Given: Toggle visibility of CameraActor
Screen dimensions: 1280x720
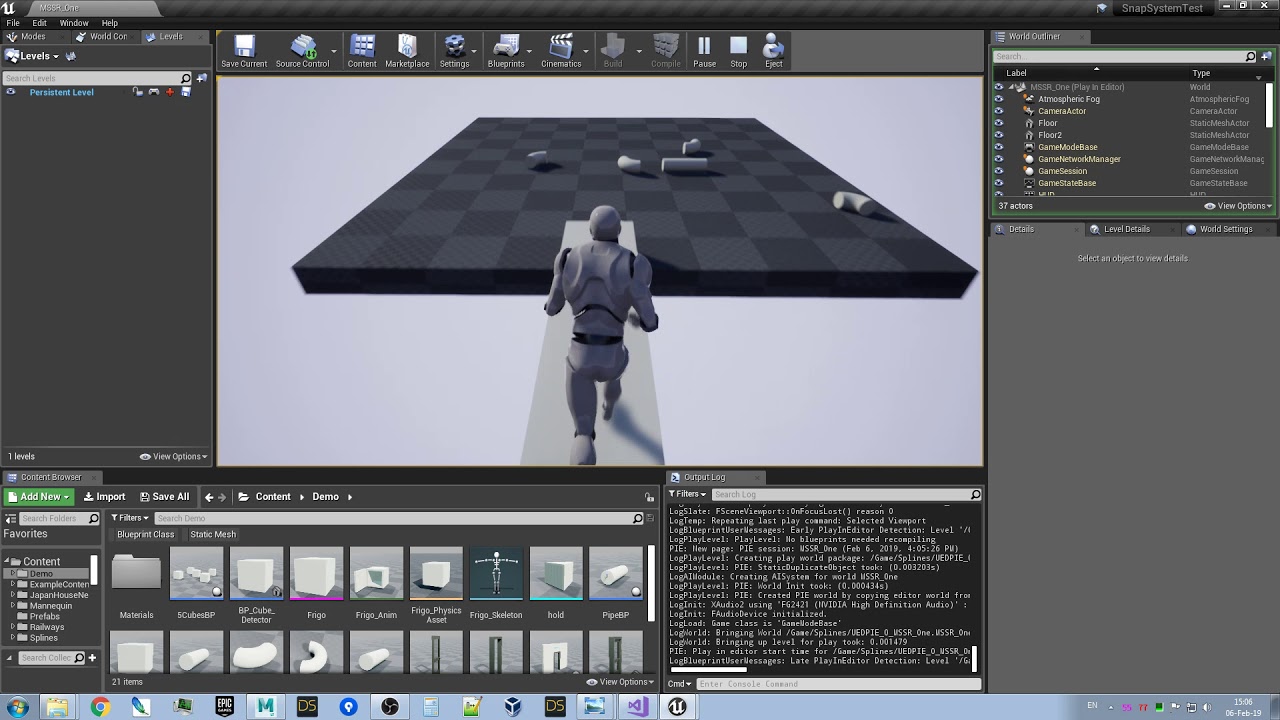Looking at the screenshot, I should pos(998,111).
